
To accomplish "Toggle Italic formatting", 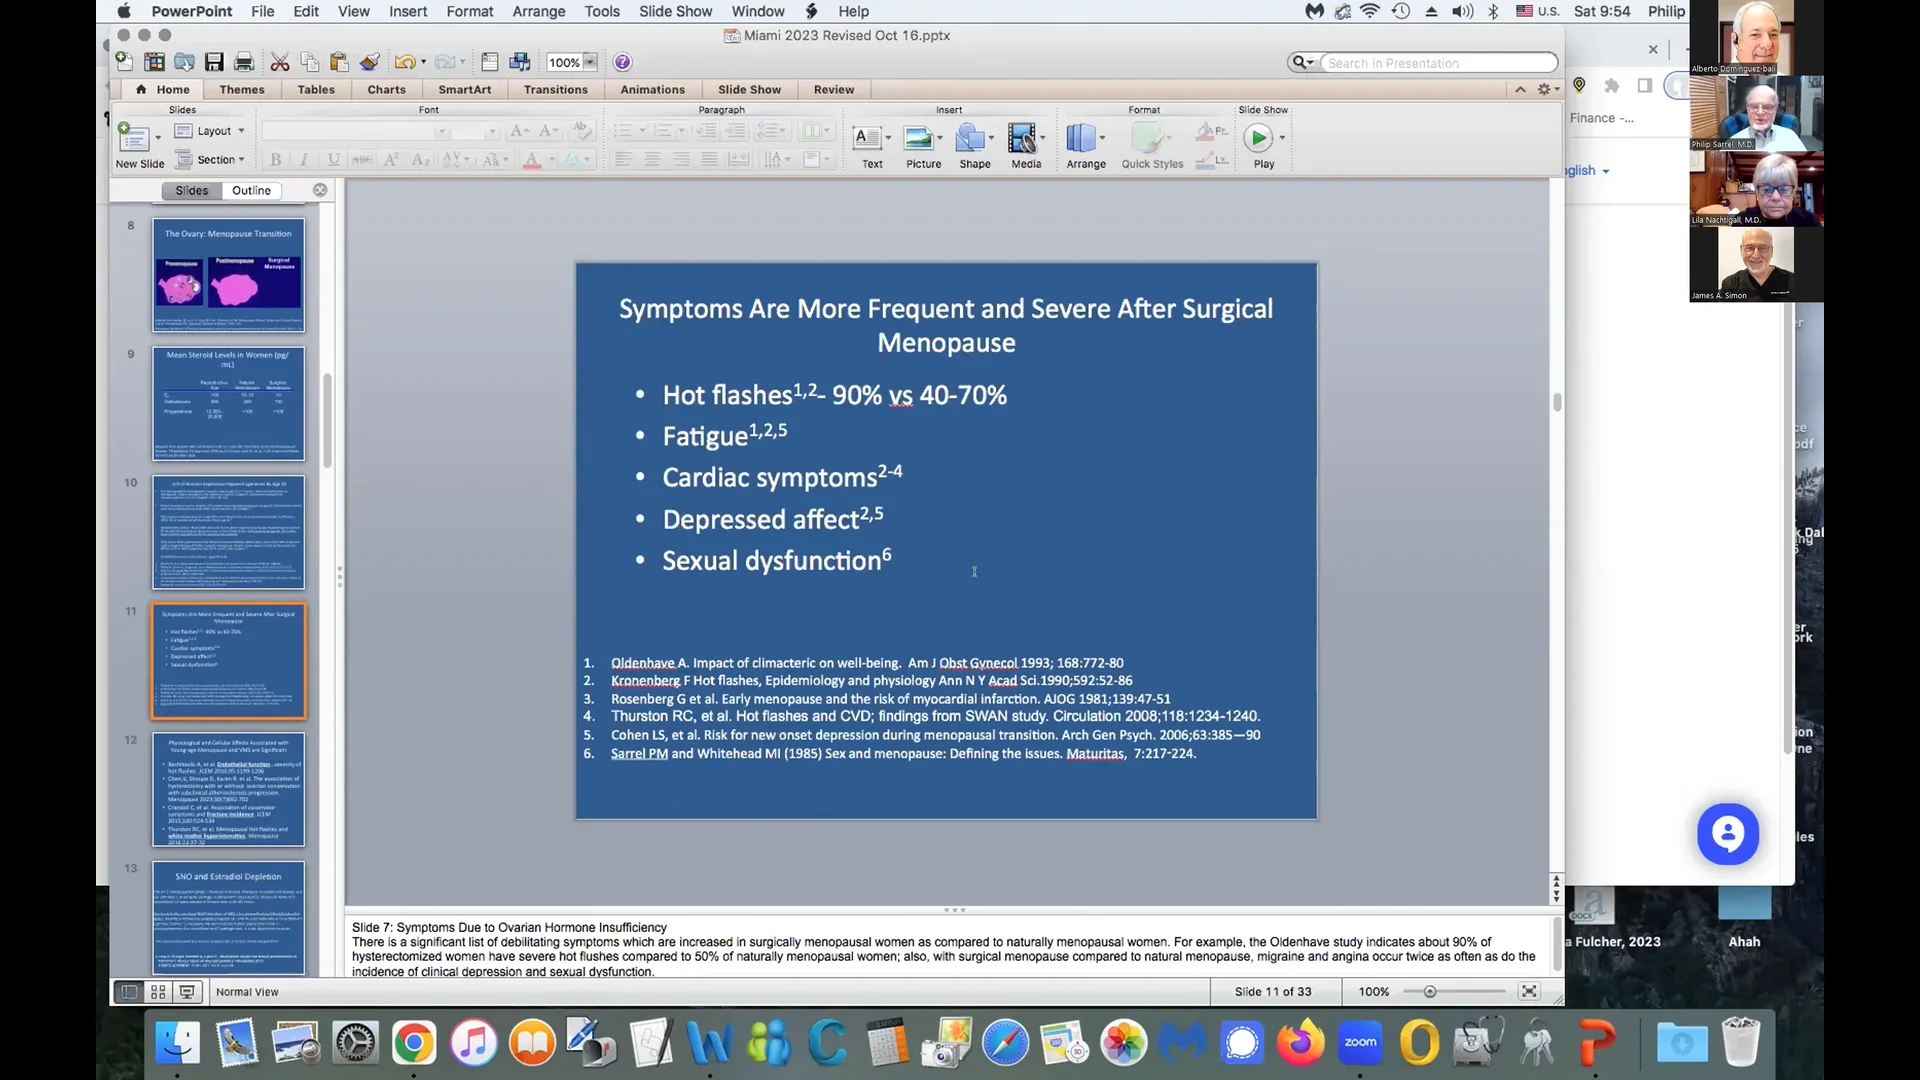I will [x=304, y=160].
